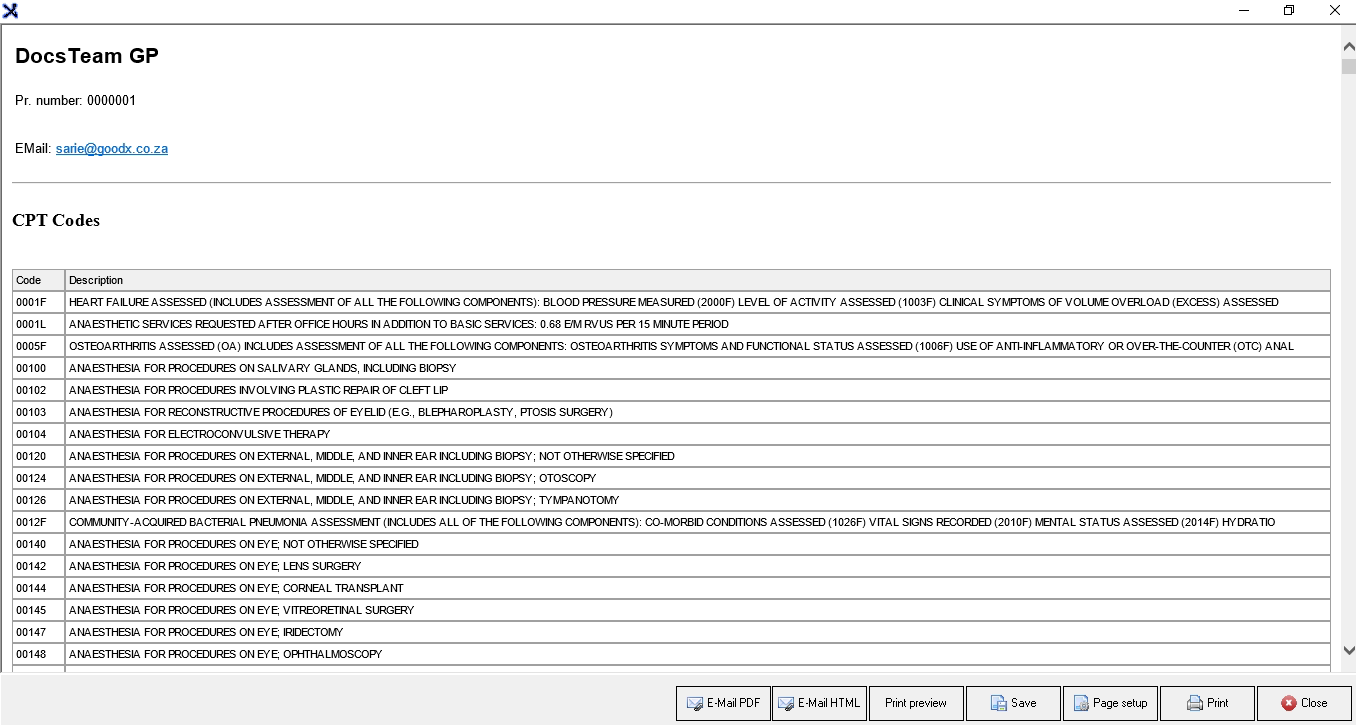Click the Eye; Lens Surgery description
The height and width of the screenshot is (725, 1356).
point(698,566)
